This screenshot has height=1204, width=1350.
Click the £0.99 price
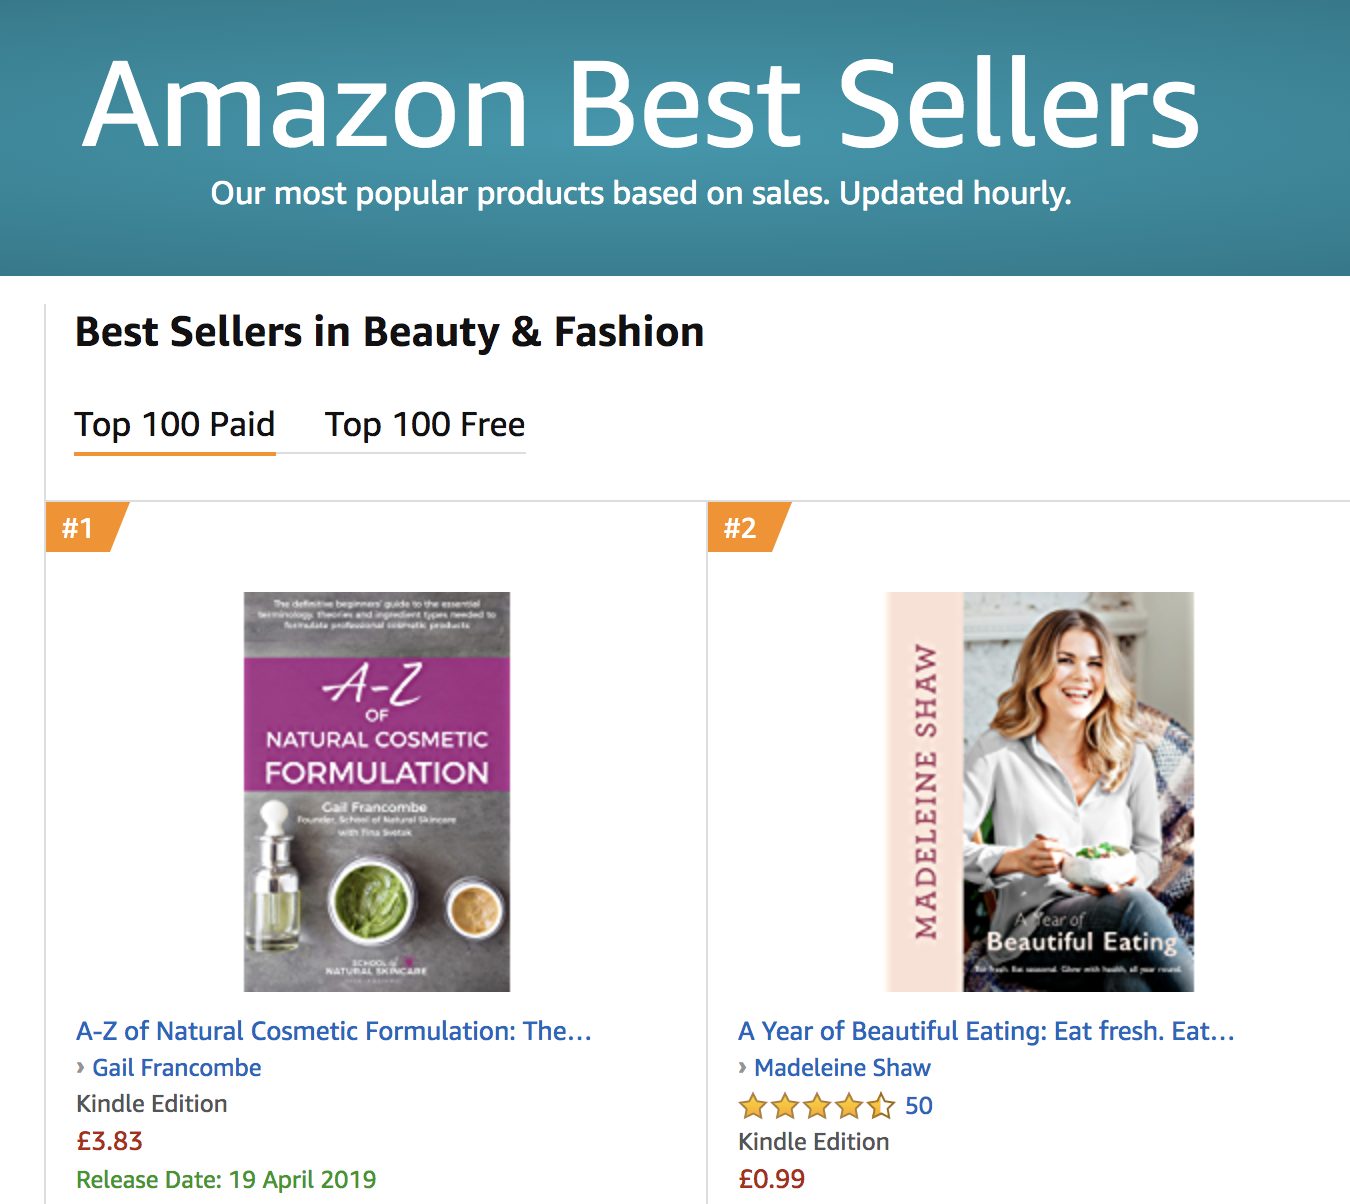[771, 1179]
